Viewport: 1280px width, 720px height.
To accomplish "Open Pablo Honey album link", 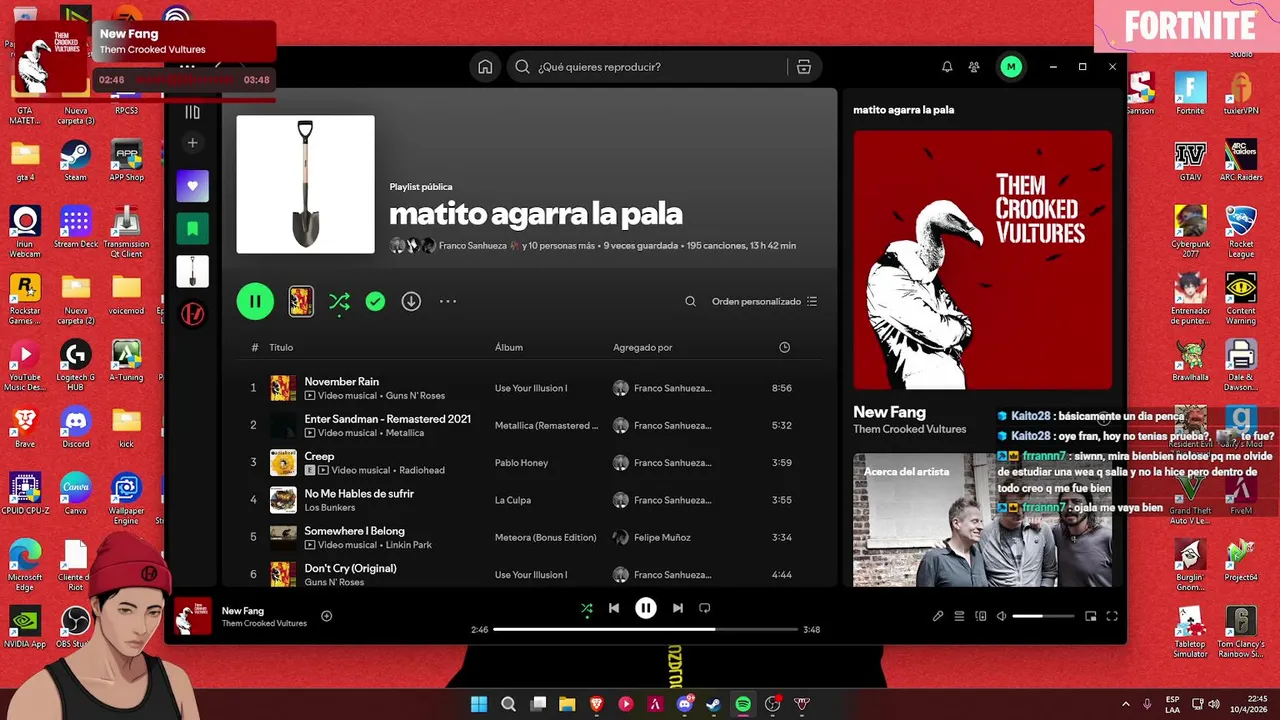I will 521,463.
